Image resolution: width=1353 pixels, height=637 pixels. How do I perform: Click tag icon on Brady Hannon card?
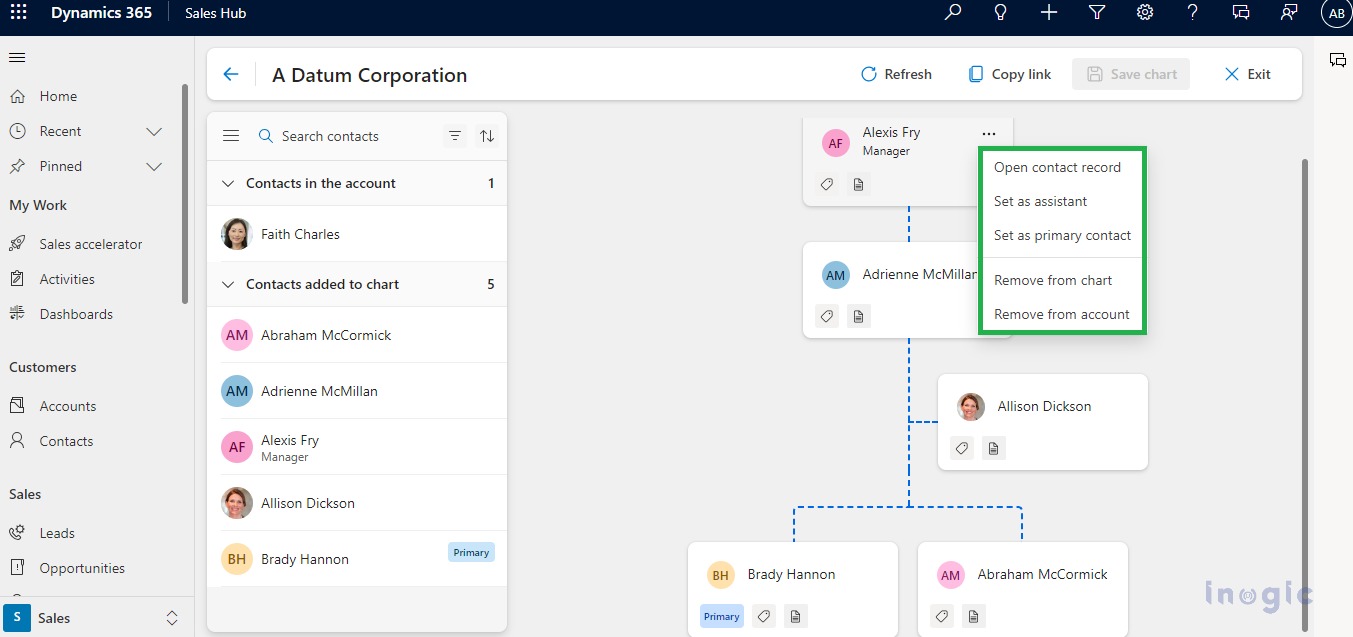pyautogui.click(x=764, y=616)
